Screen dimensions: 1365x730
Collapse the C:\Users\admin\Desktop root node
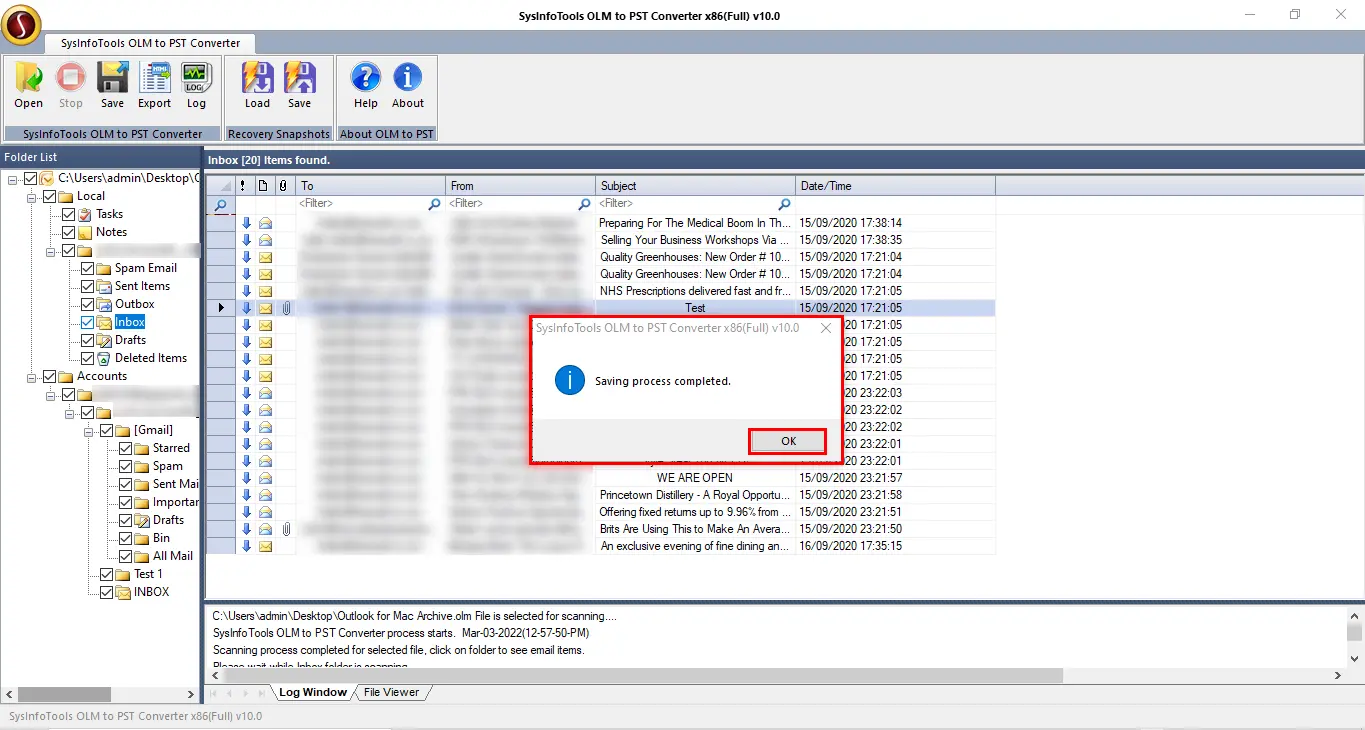(x=13, y=178)
